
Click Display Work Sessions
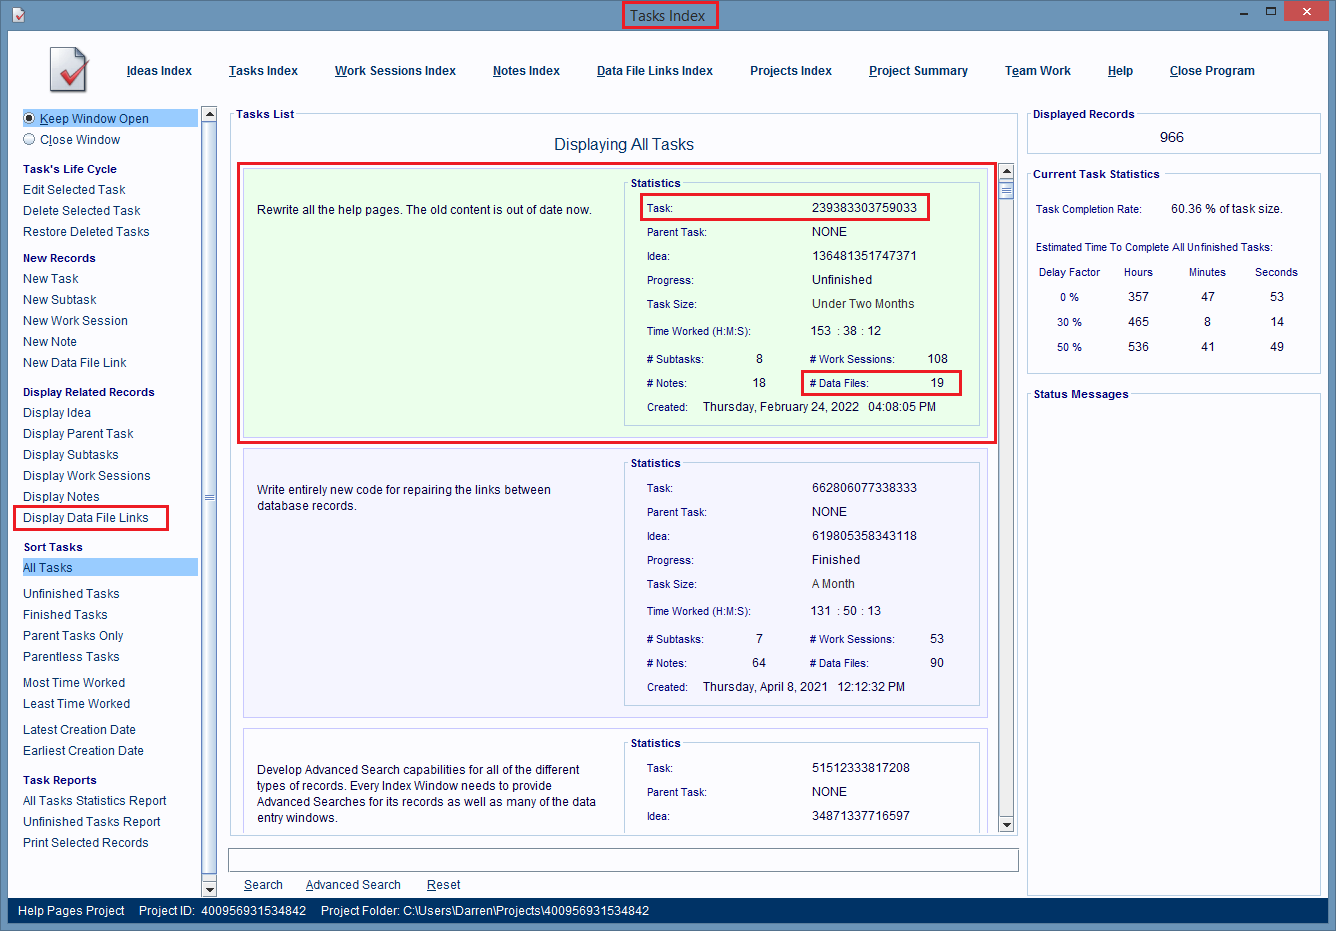(x=87, y=476)
